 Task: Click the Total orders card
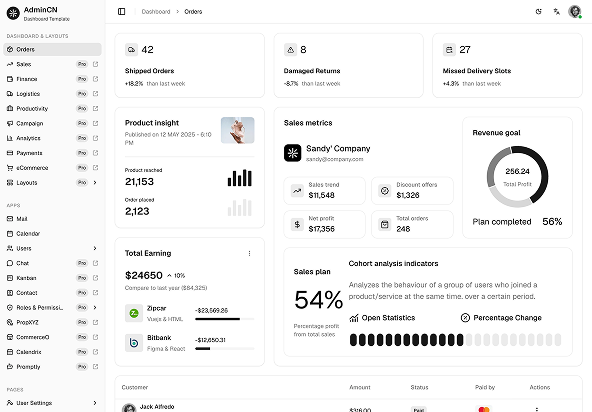(412, 224)
